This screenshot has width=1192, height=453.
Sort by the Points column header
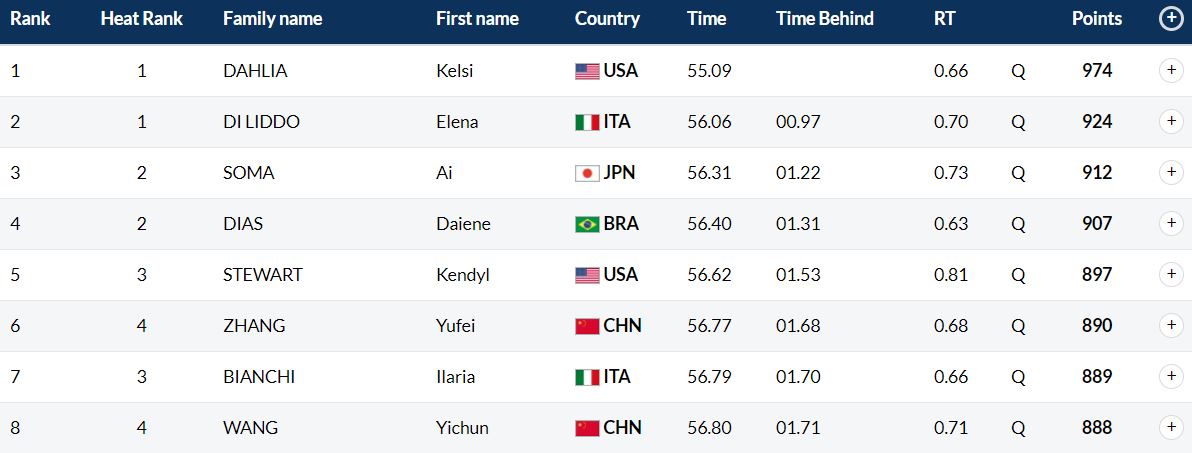[x=1097, y=19]
